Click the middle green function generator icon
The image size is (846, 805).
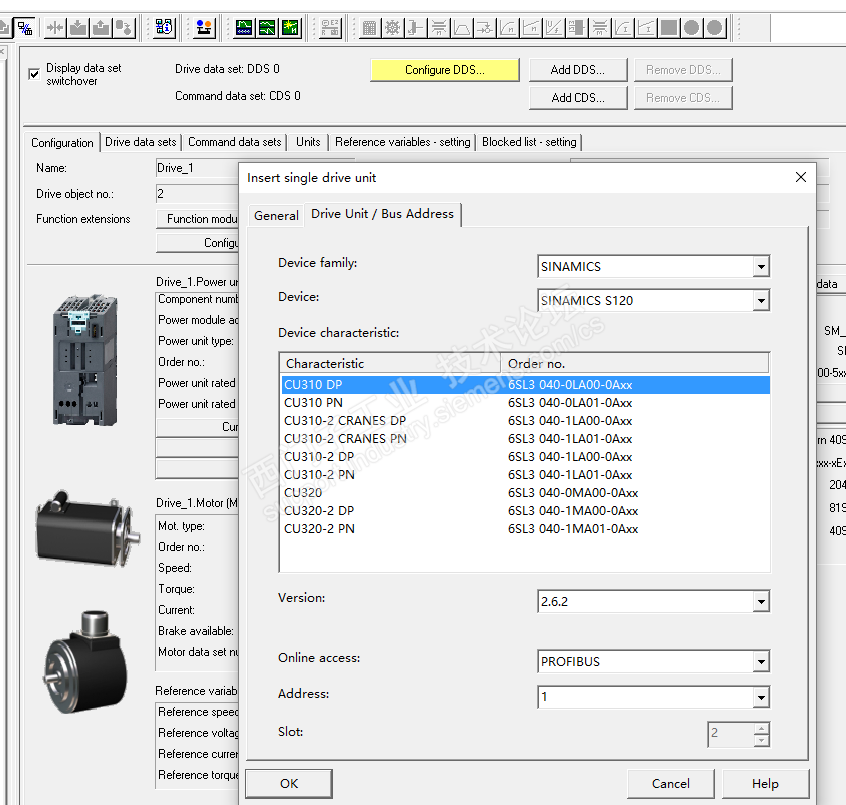tap(267, 27)
